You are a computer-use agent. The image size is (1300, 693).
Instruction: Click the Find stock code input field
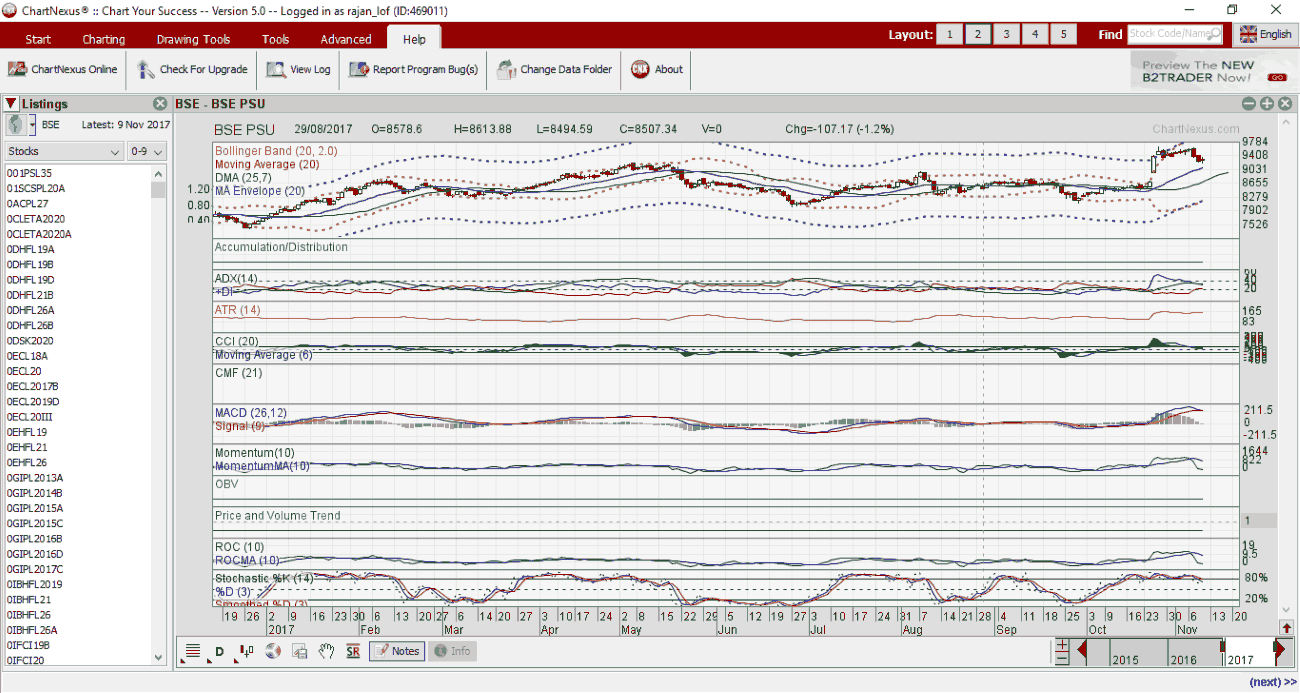click(x=1175, y=34)
